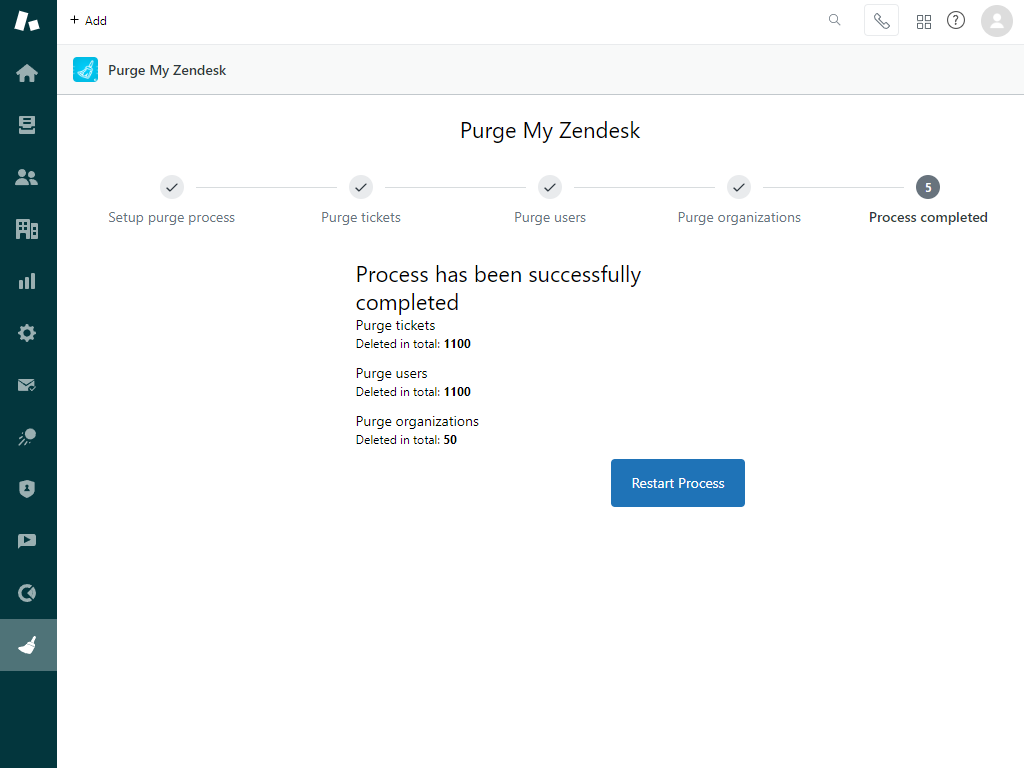Open the security shield icon in sidebar
1024x768 pixels.
(x=27, y=489)
